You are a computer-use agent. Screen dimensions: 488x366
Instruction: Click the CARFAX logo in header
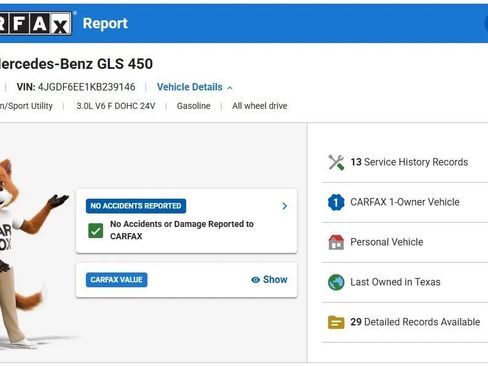coord(35,23)
